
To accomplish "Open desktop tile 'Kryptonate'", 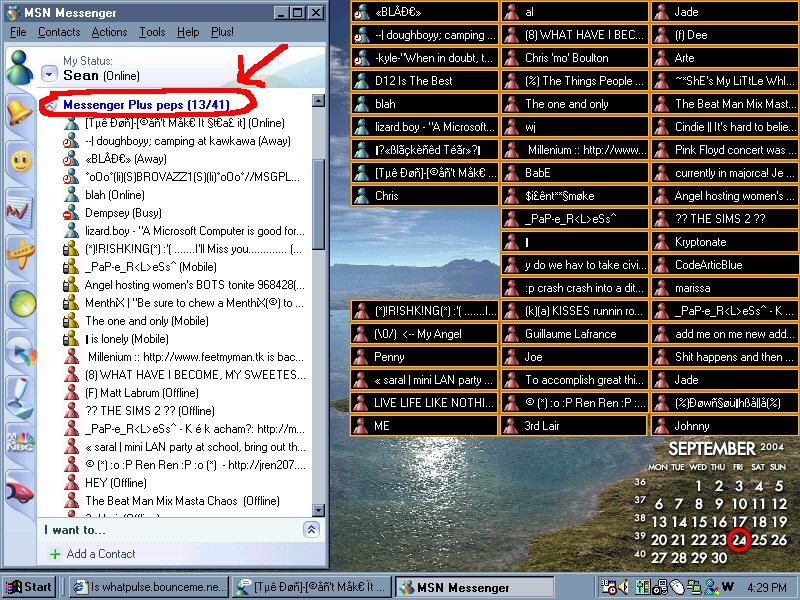I will tap(725, 242).
